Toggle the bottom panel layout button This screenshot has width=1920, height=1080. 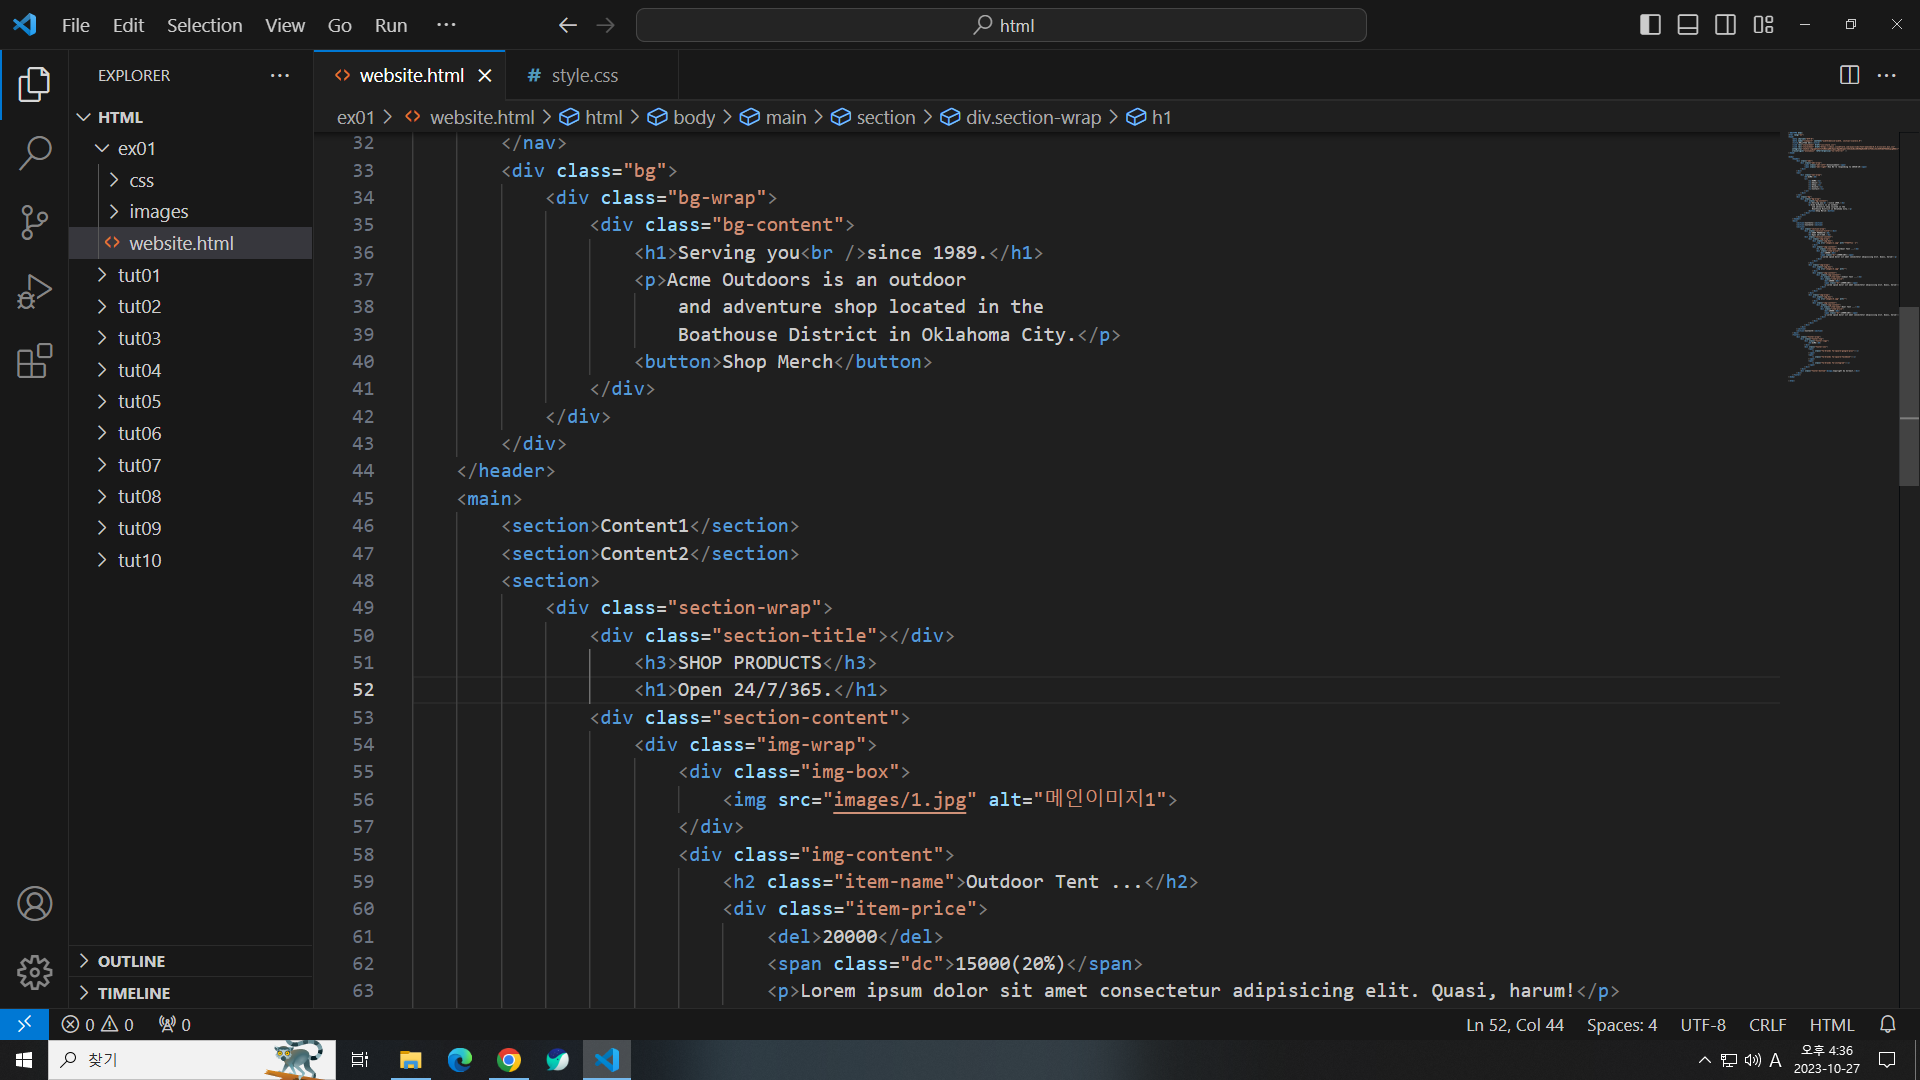[1688, 25]
